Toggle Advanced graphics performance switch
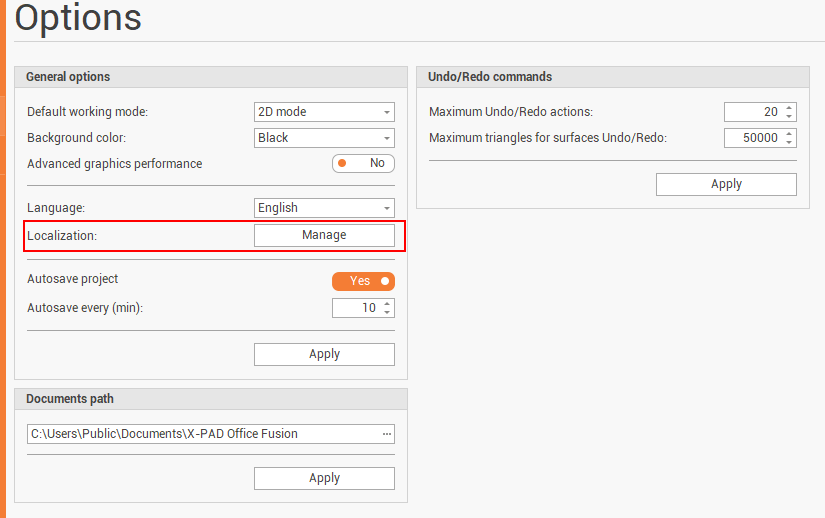The image size is (825, 518). pos(363,163)
